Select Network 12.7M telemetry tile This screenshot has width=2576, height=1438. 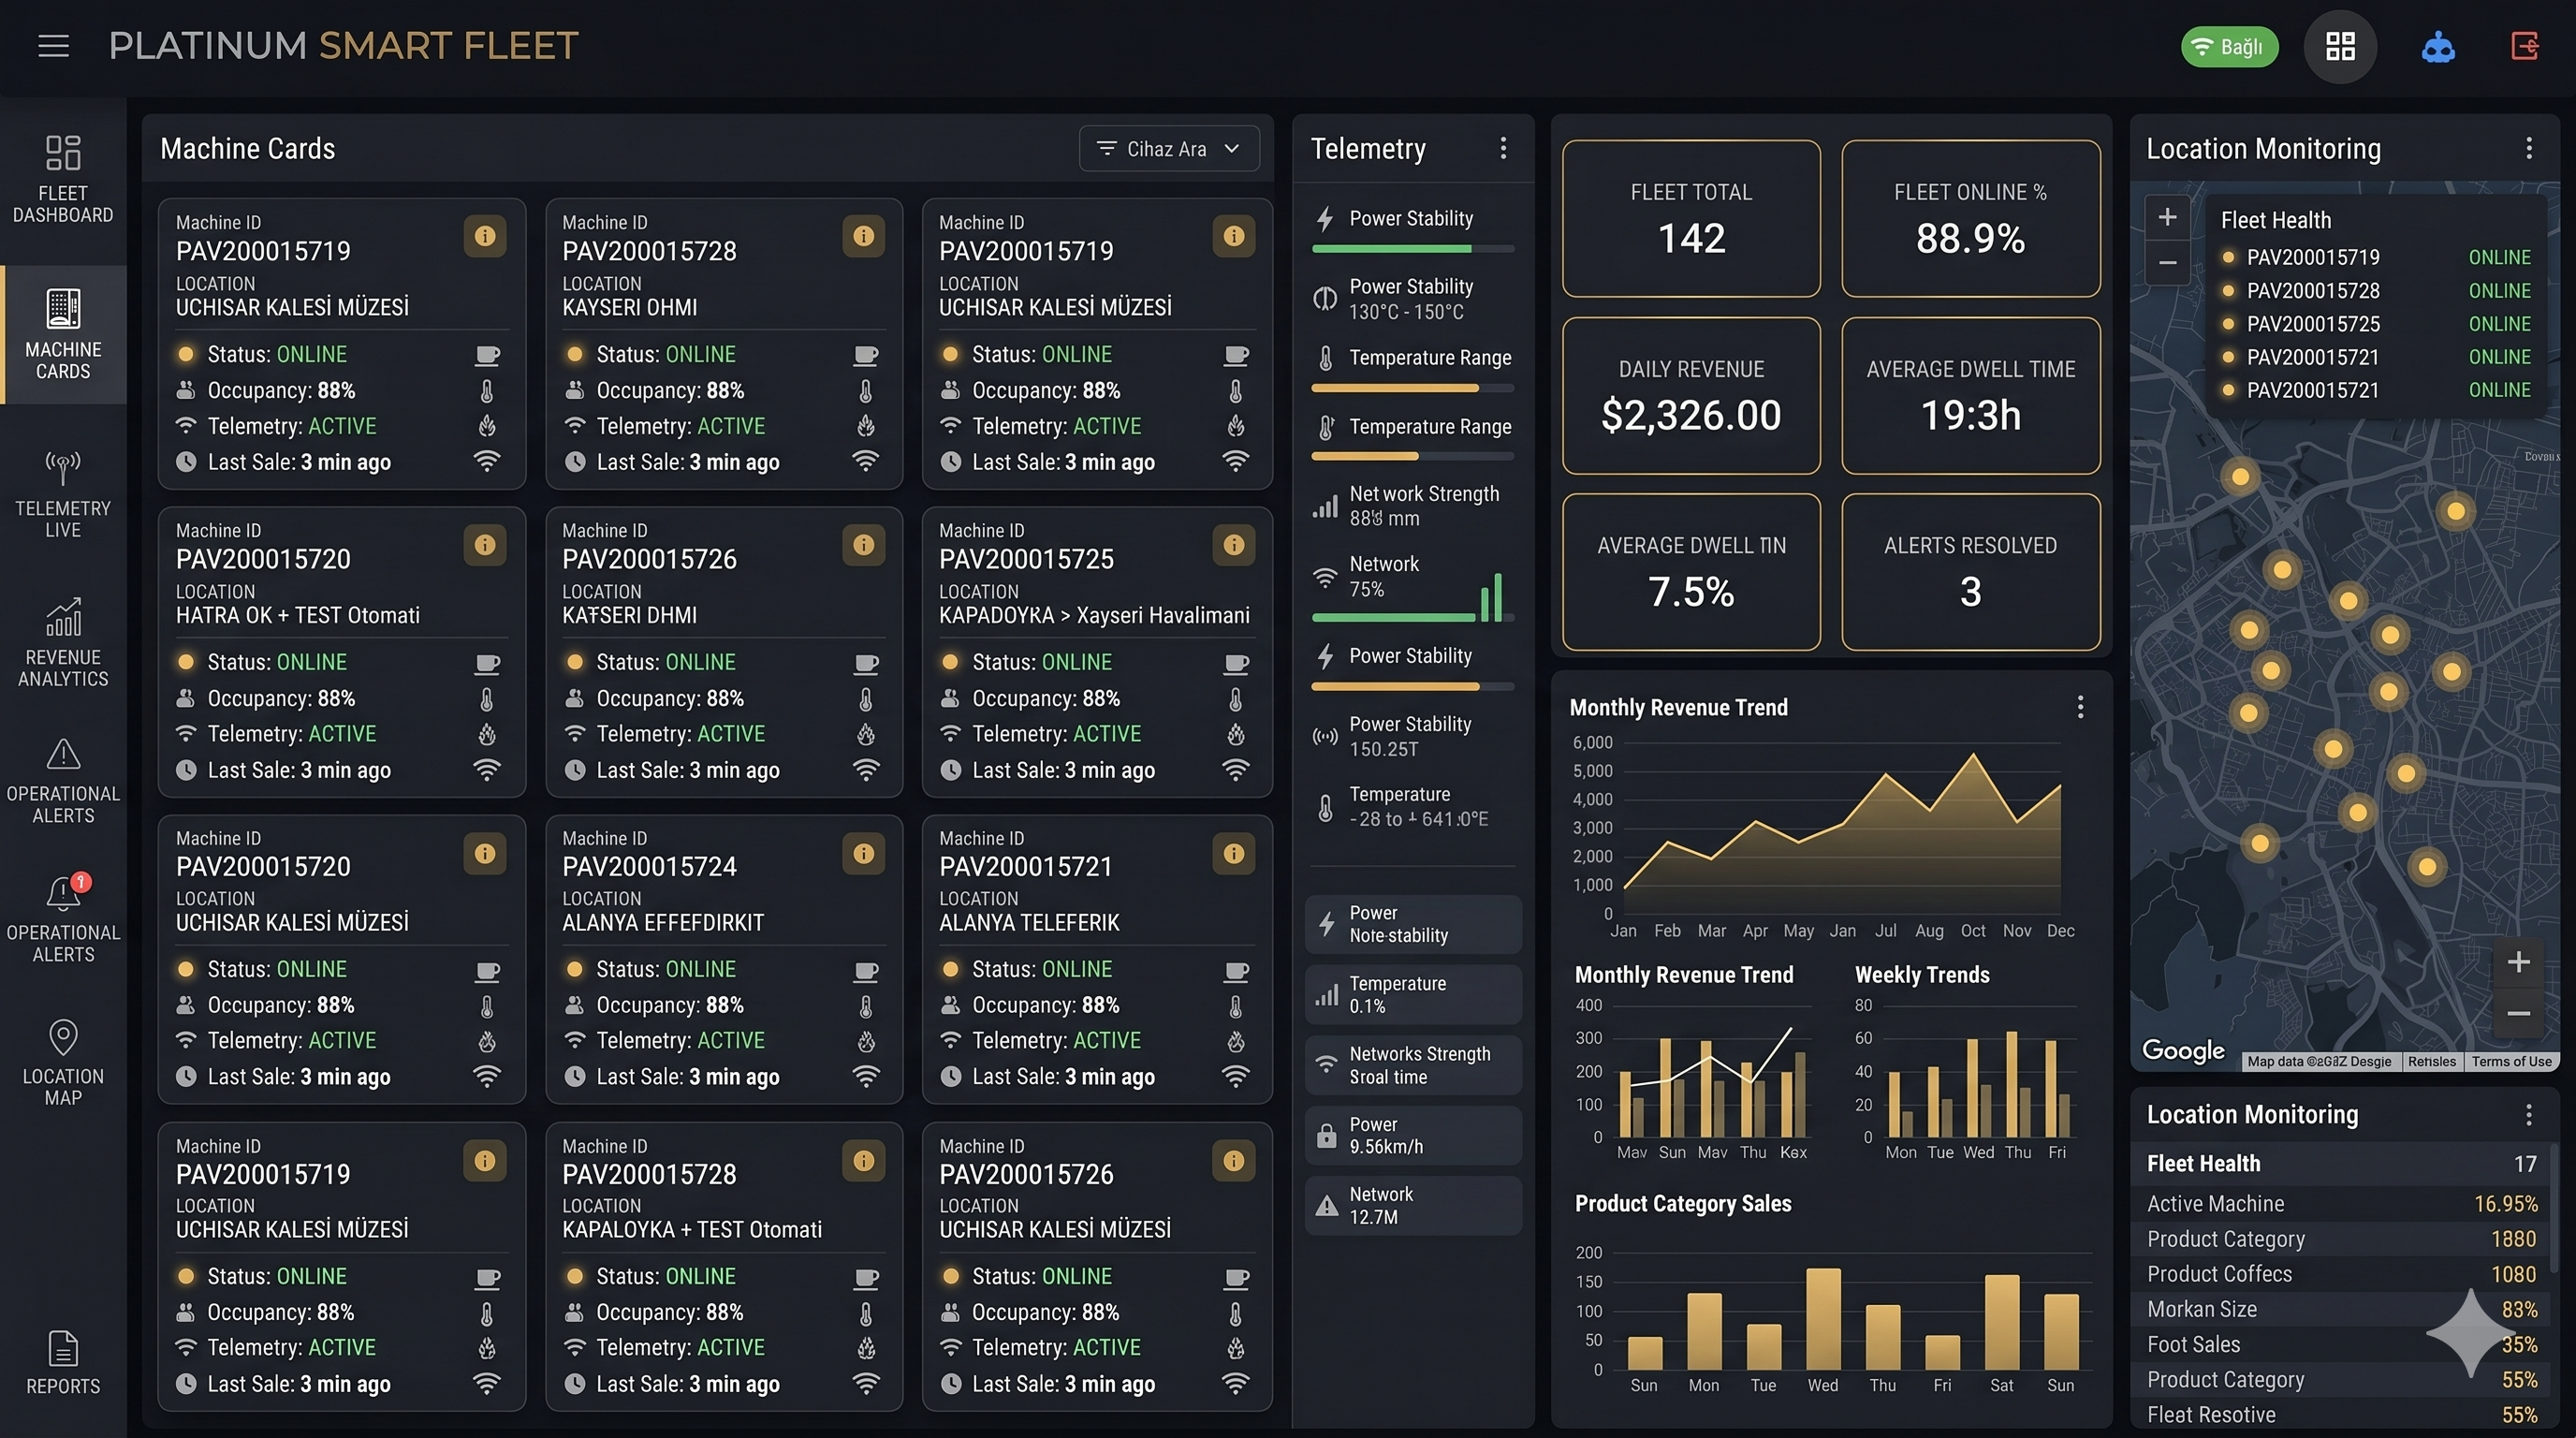point(1413,1205)
